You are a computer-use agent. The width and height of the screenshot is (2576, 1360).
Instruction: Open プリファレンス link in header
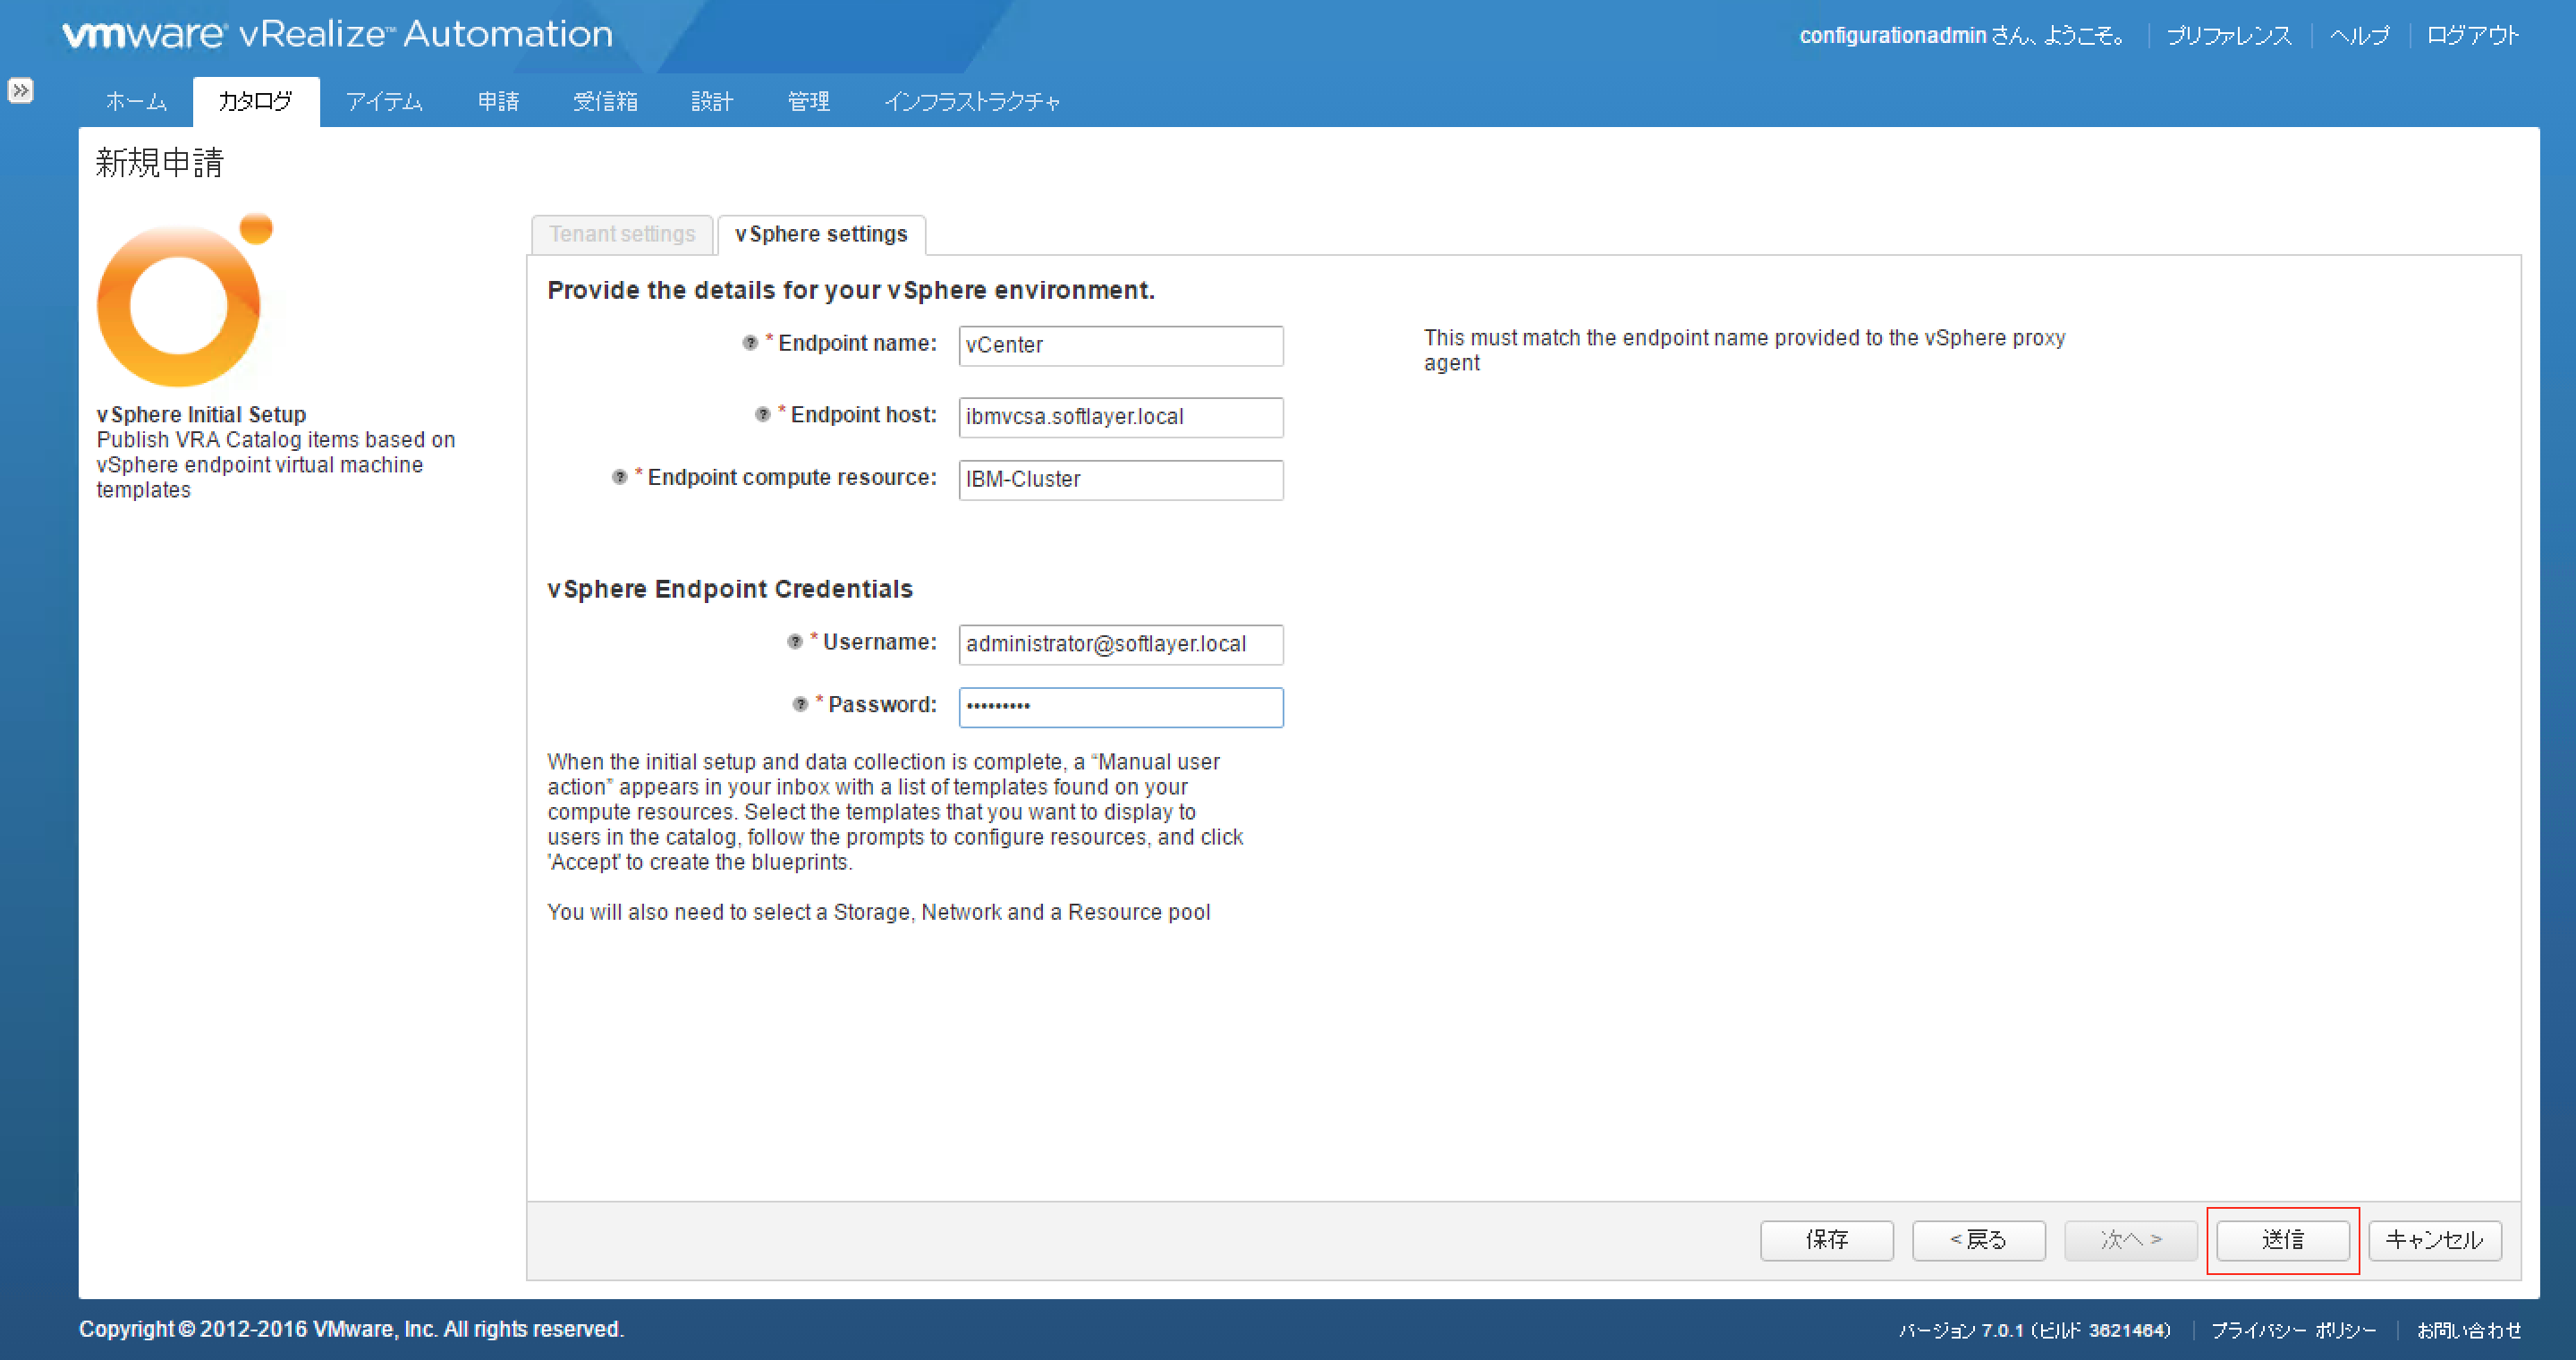2229,36
